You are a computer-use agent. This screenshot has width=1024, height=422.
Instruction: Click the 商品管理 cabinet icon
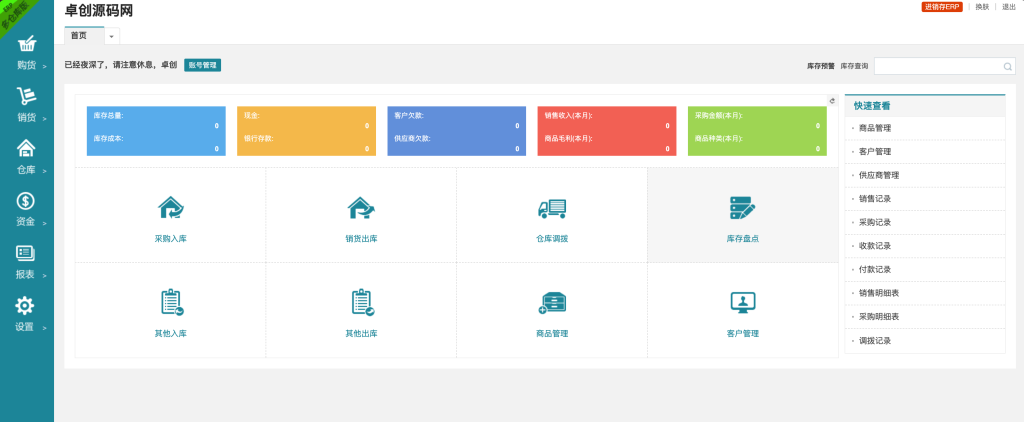coord(552,302)
